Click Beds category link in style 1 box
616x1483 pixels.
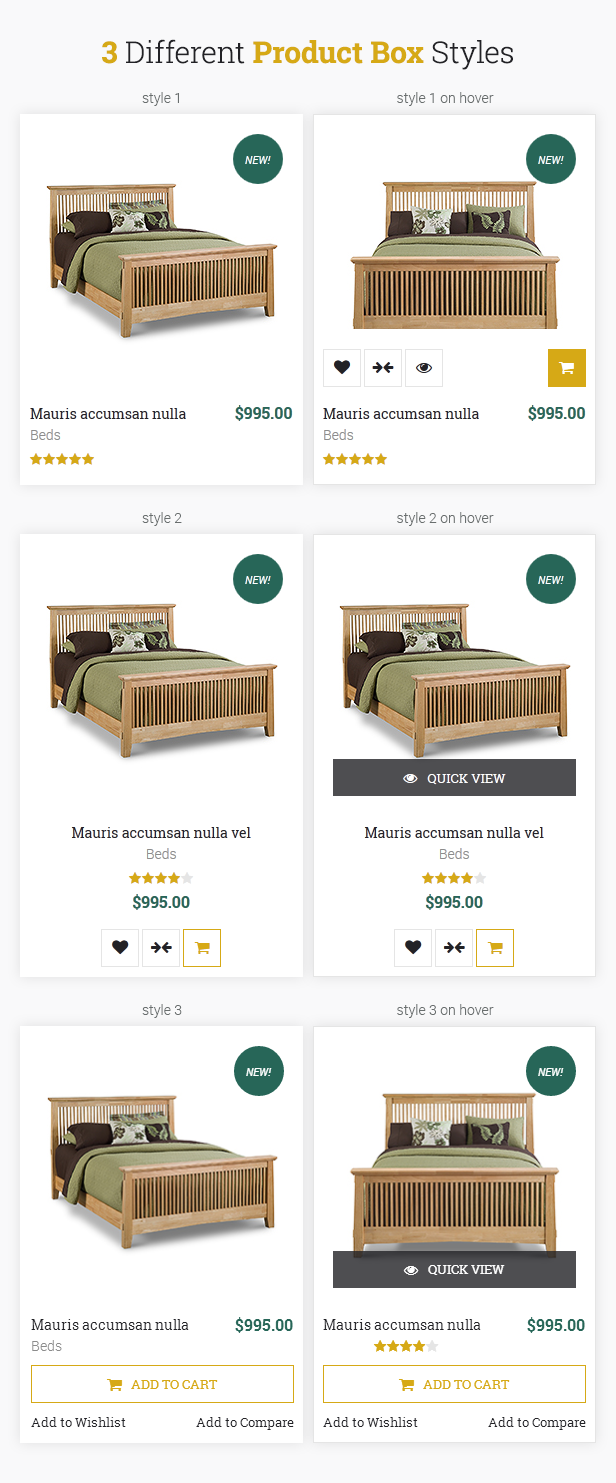45,435
